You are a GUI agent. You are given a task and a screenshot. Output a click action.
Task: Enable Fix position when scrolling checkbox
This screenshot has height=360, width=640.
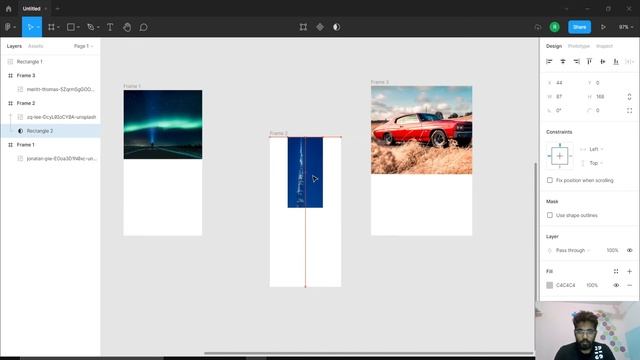[x=550, y=180]
